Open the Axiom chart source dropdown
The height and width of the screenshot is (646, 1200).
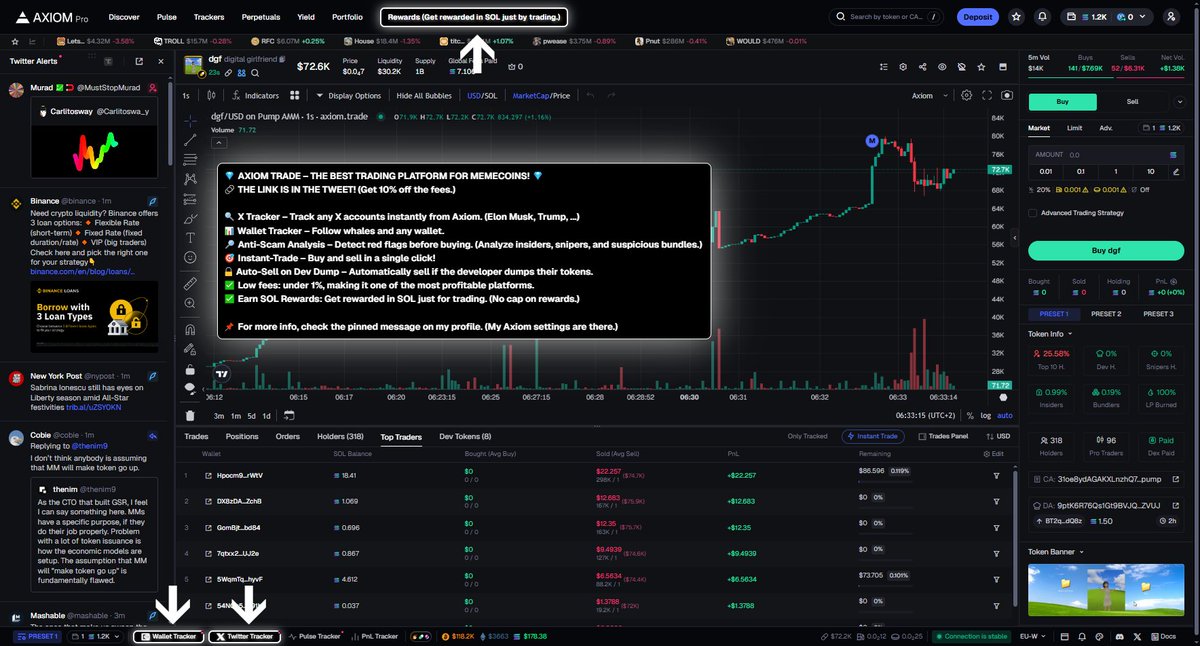[x=928, y=96]
